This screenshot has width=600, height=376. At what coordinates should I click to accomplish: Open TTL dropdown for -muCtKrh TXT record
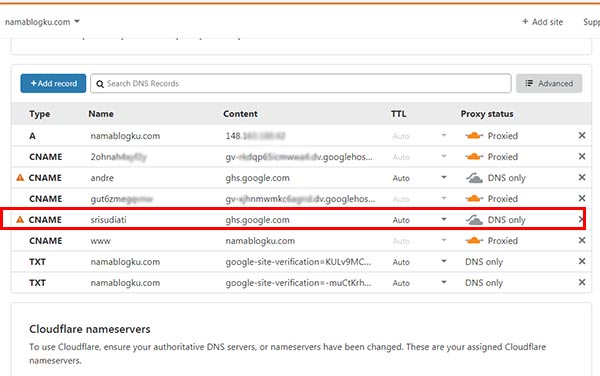(444, 282)
